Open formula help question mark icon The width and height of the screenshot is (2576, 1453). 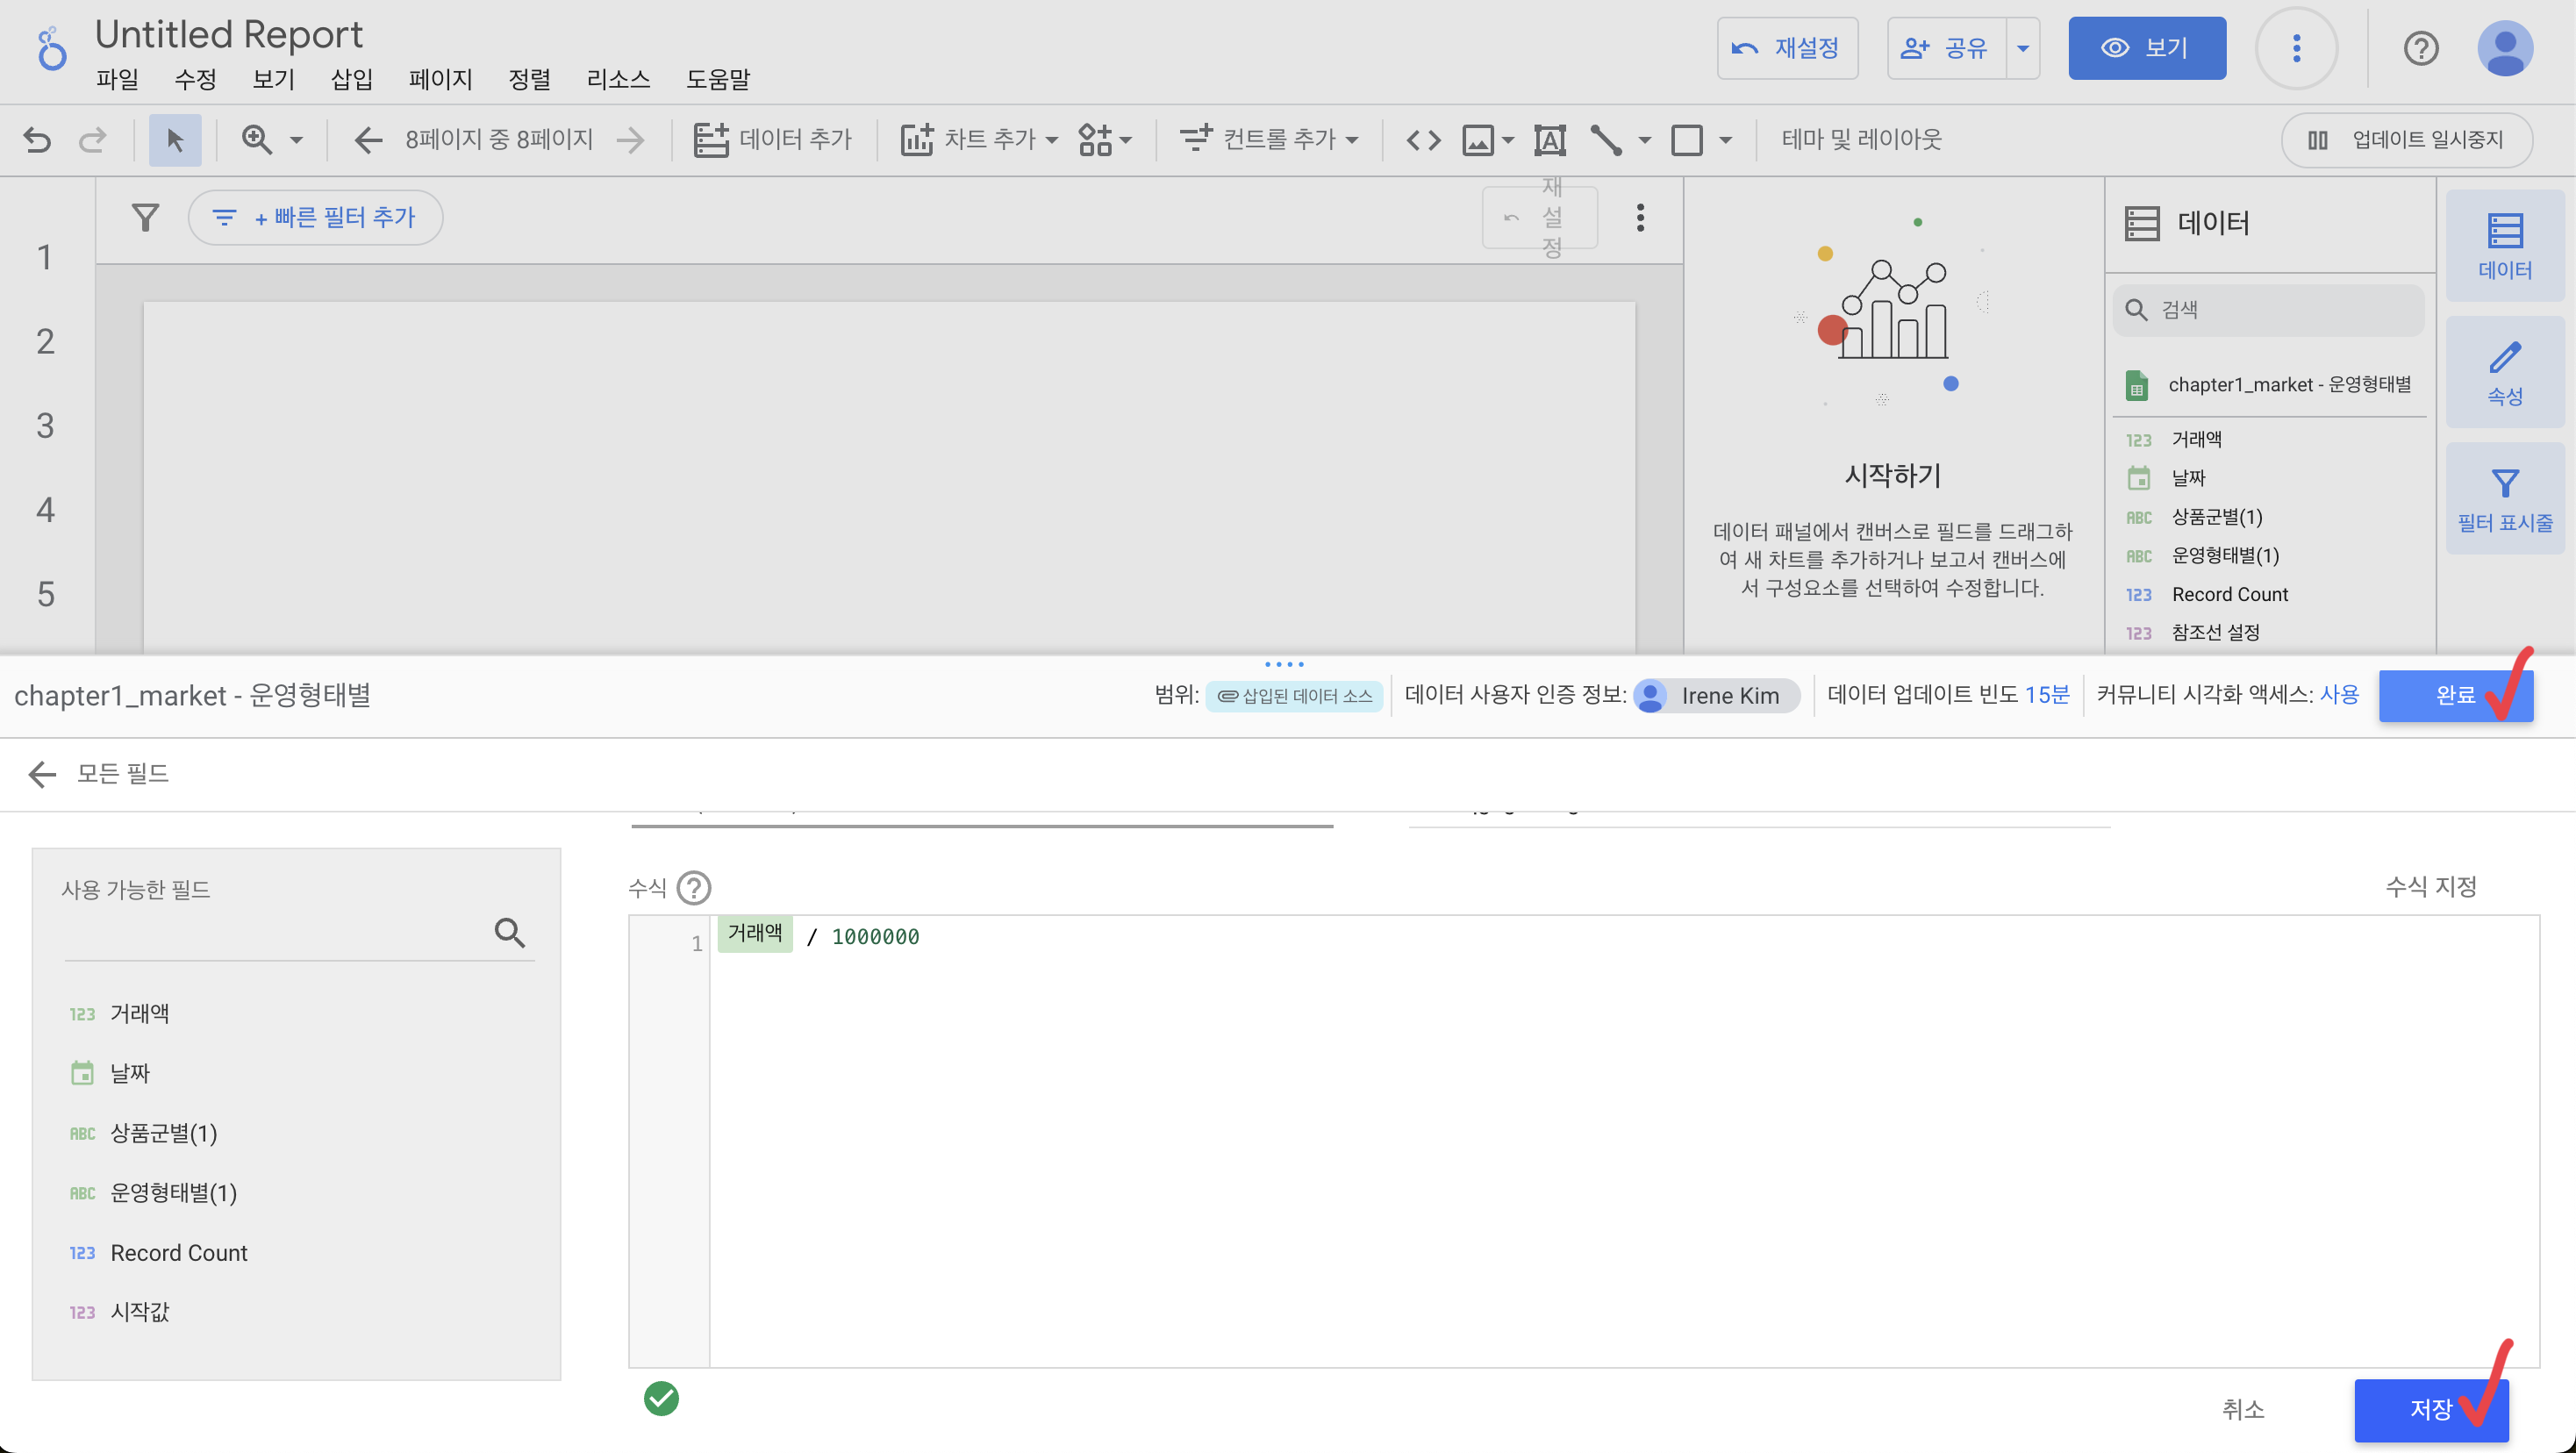(x=693, y=887)
